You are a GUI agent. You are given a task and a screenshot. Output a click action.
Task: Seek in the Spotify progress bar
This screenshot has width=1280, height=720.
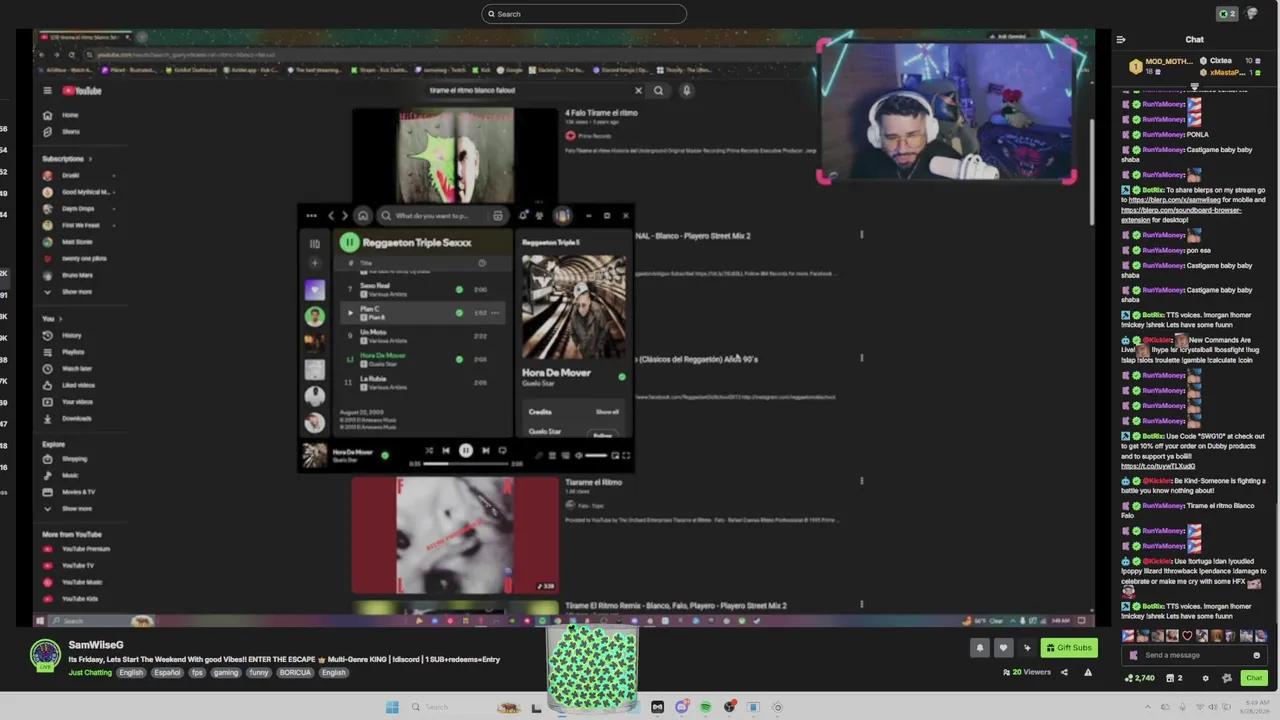[466, 464]
